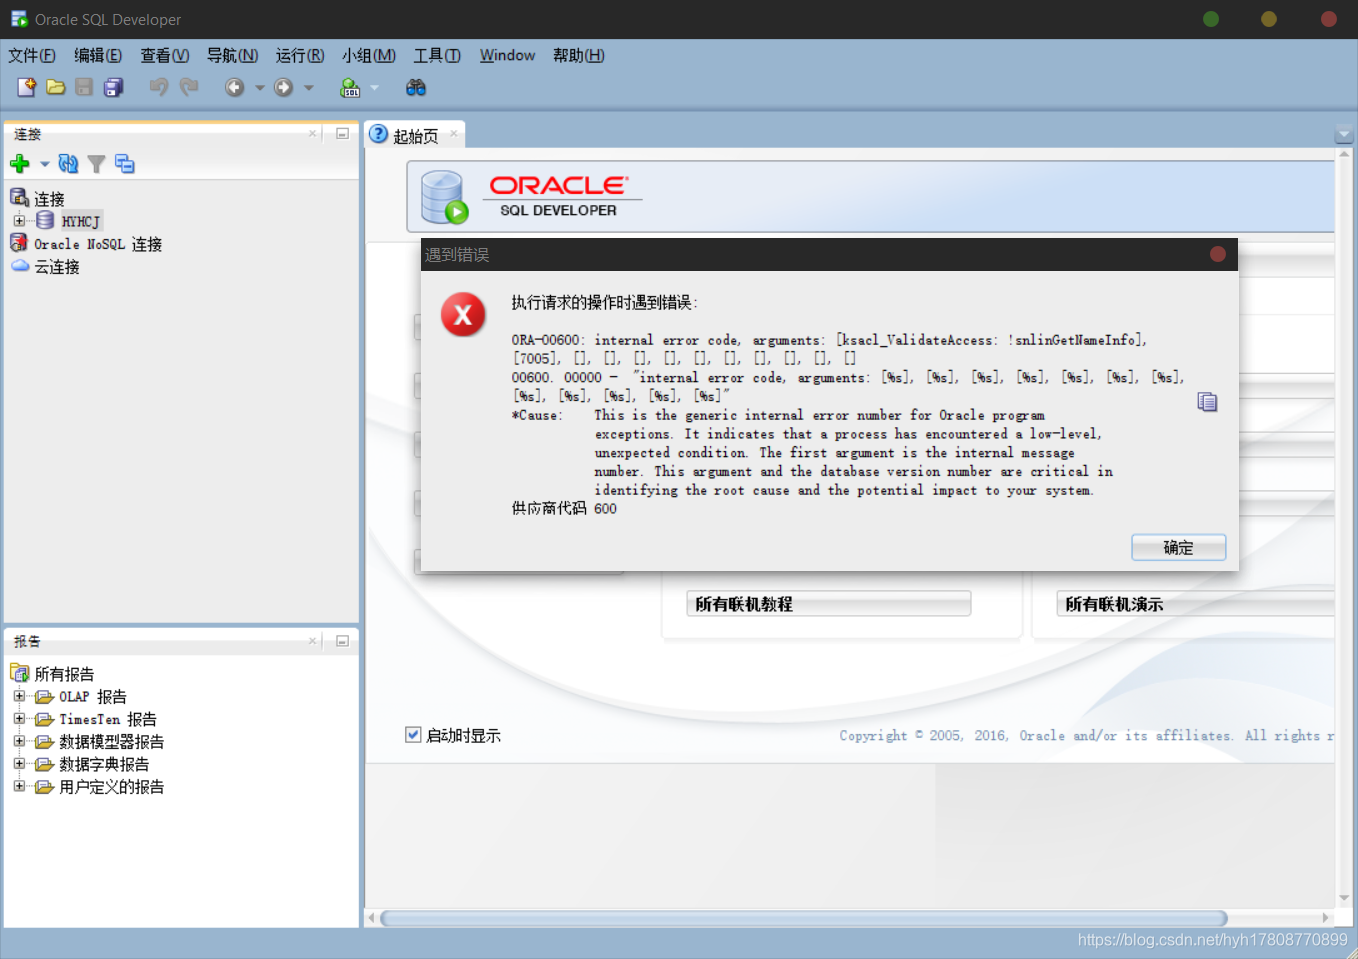
Task: Click the 所有报告 root report icon
Action: (20, 673)
